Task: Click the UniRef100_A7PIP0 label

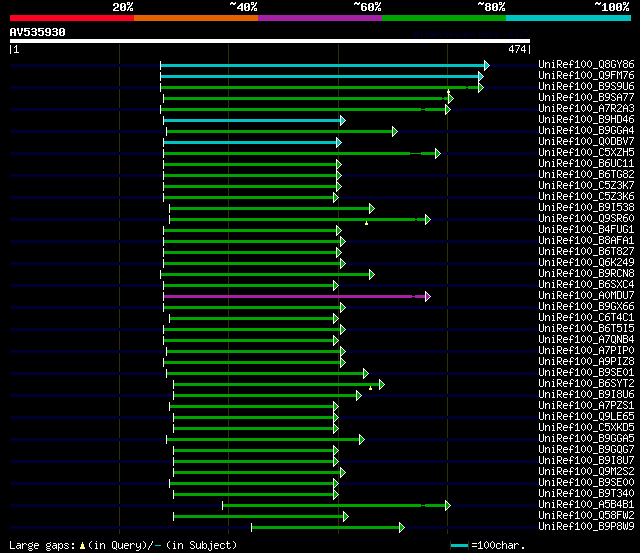Action: click(586, 351)
